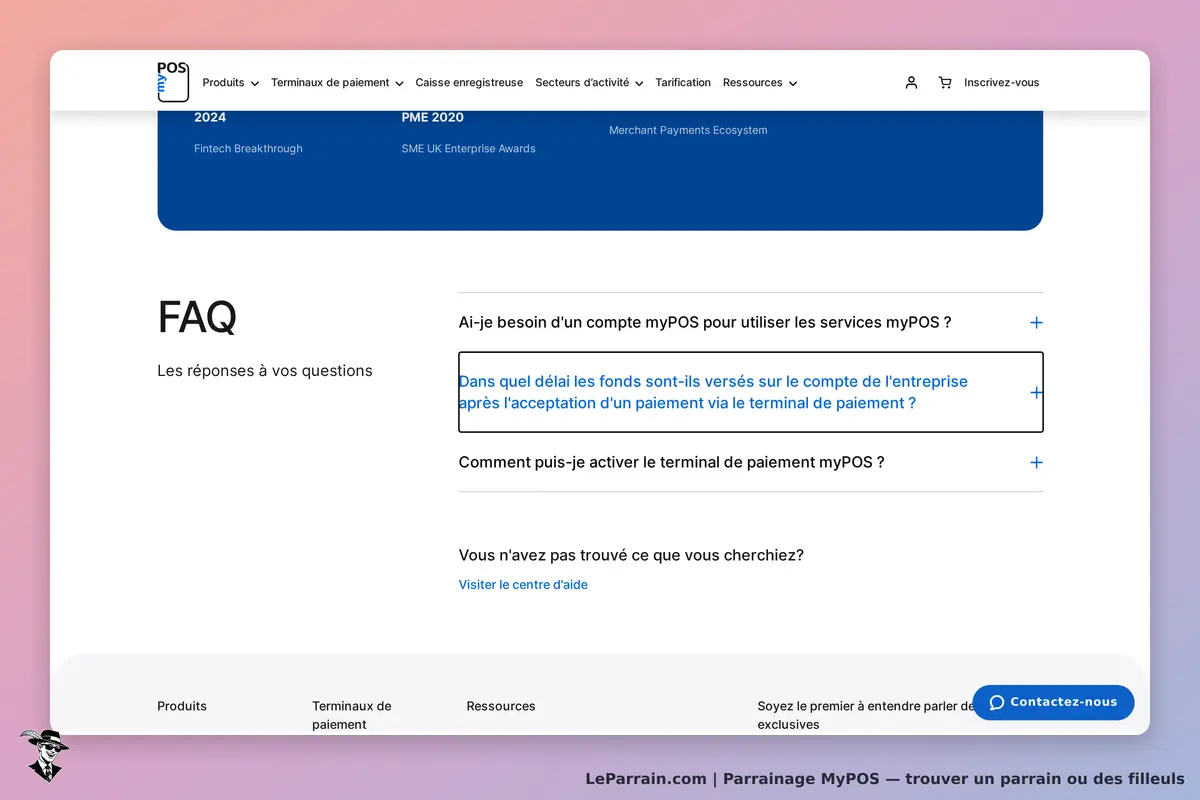Click SME UK Enterprise Awards text

click(469, 149)
